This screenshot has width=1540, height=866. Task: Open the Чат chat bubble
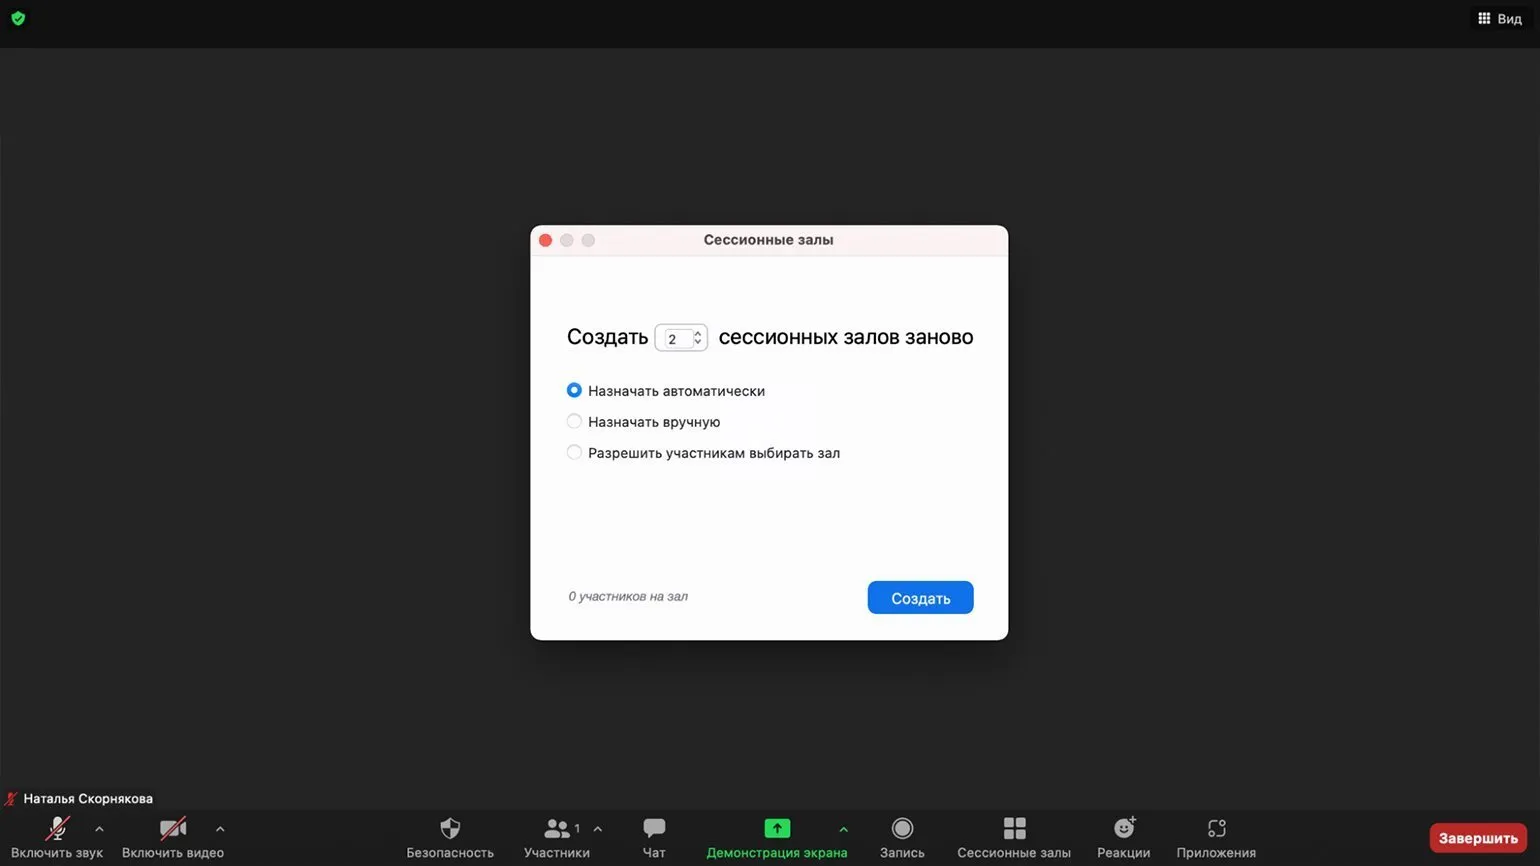654,829
